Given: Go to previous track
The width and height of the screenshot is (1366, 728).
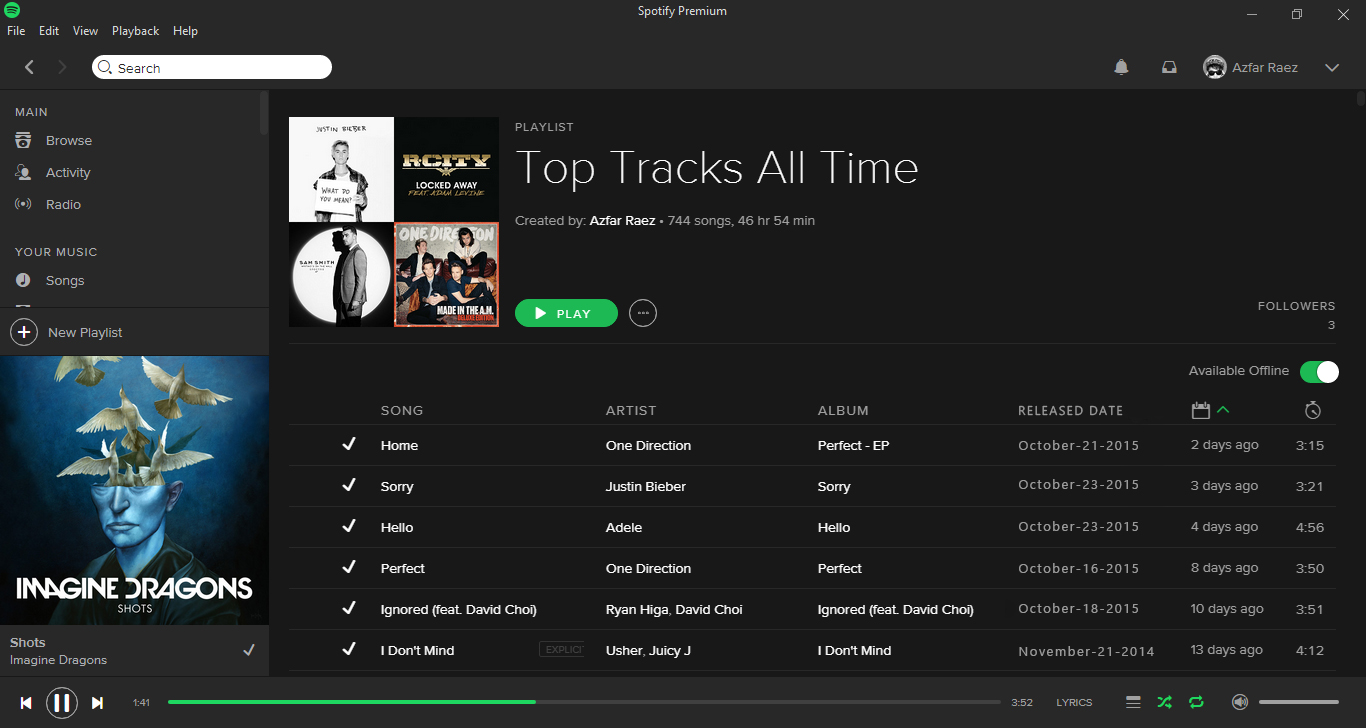Looking at the screenshot, I should coord(27,703).
